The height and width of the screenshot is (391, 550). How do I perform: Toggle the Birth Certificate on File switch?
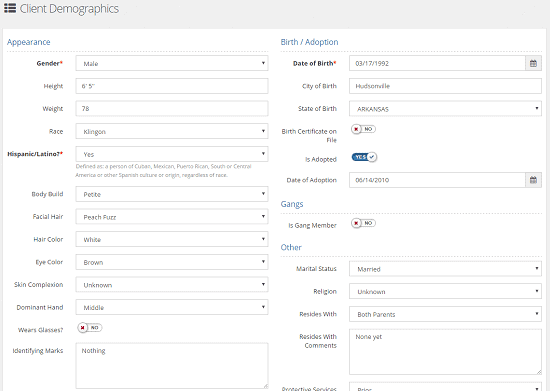(363, 129)
